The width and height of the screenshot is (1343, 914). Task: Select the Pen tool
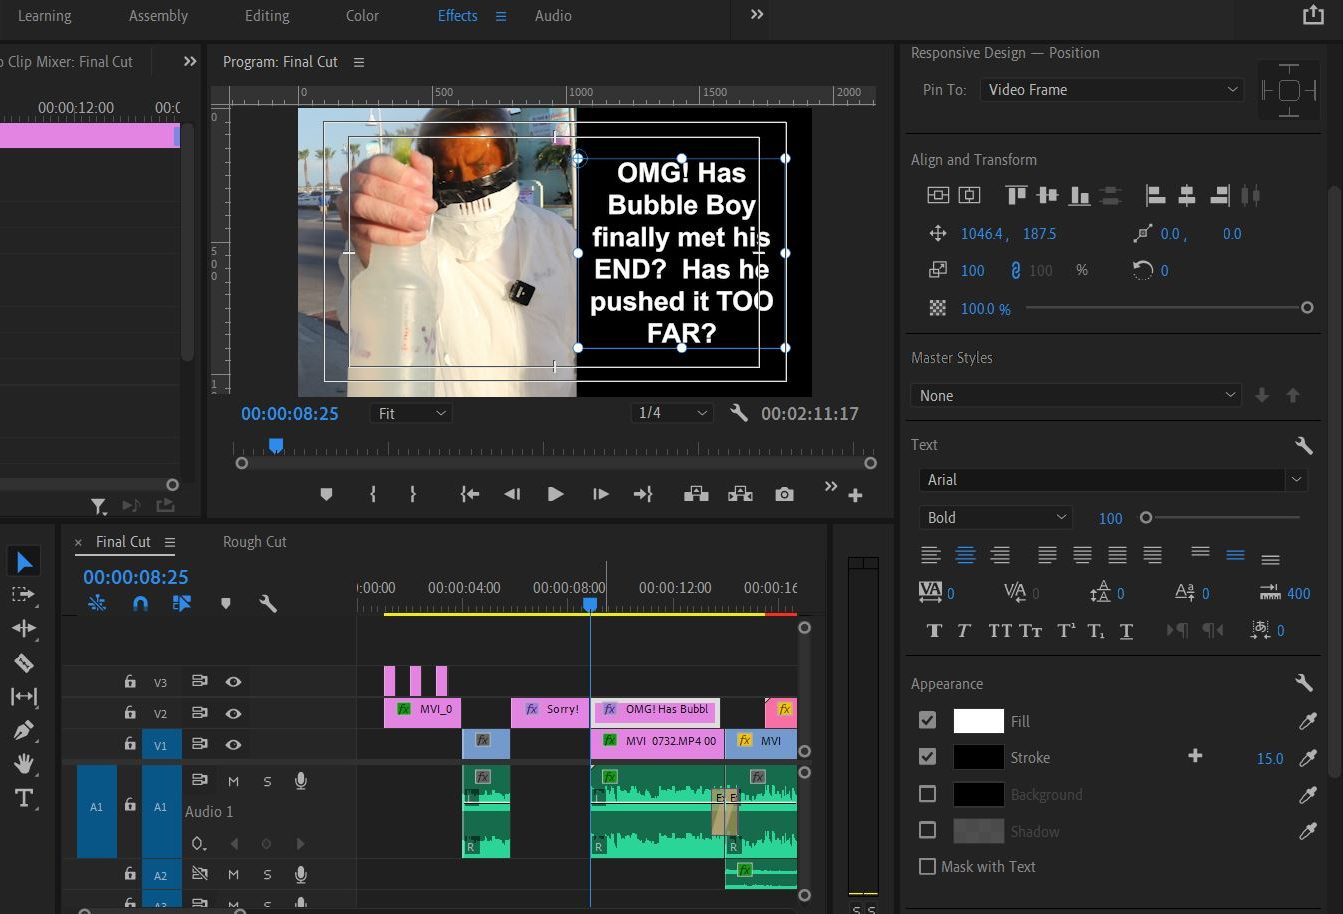point(24,730)
